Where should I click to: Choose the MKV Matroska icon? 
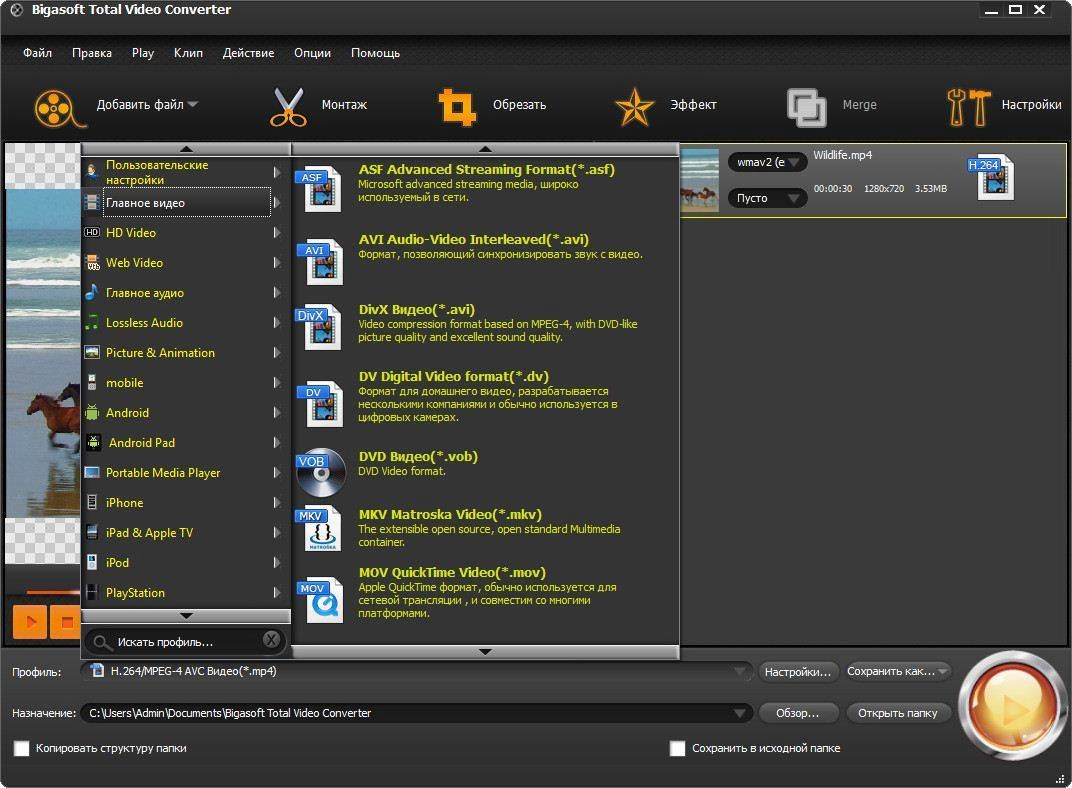coord(320,528)
